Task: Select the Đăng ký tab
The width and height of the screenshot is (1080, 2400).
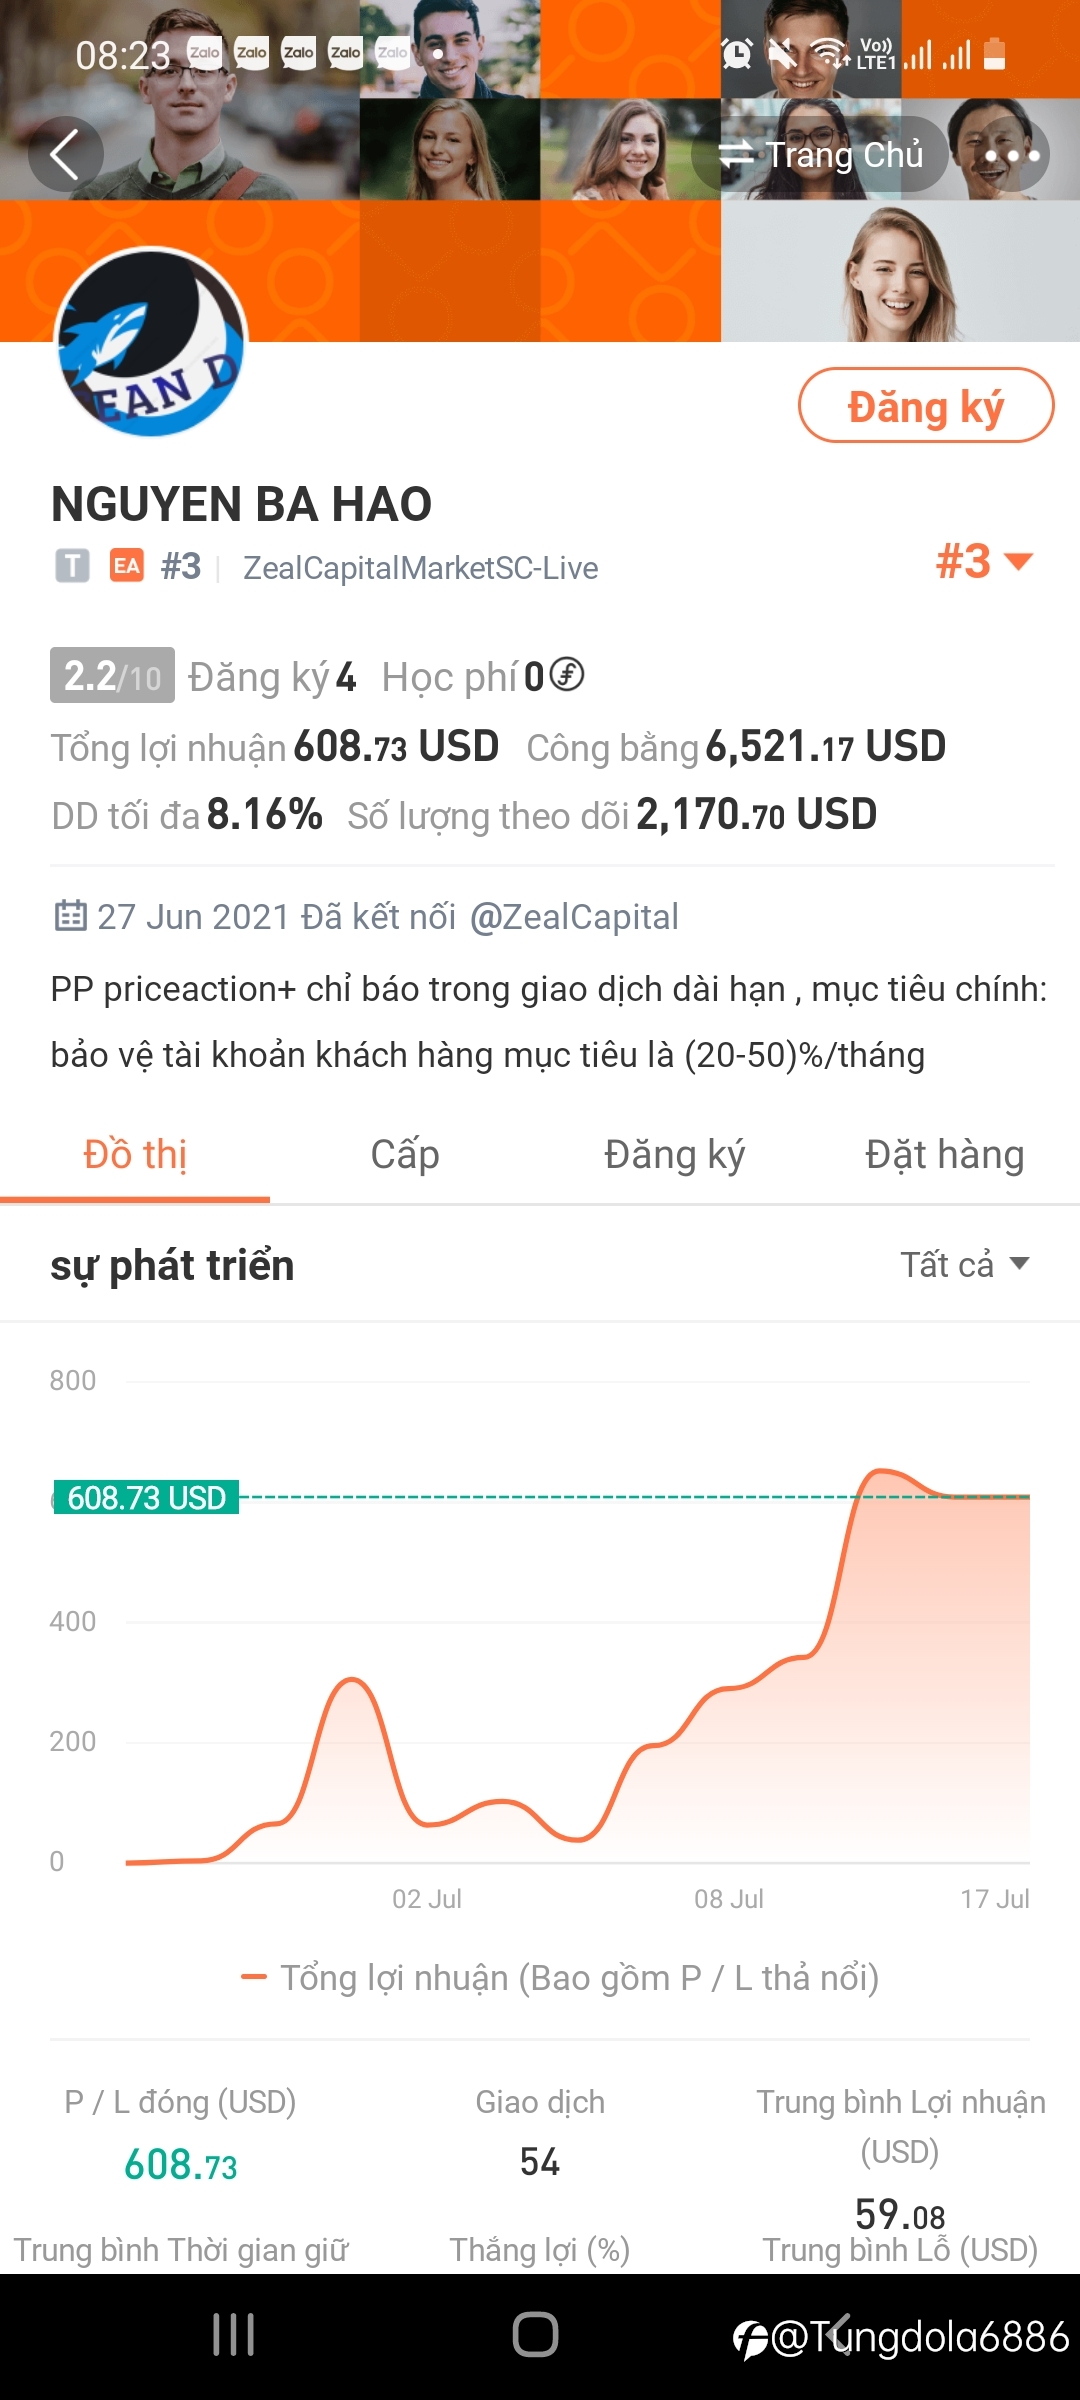Action: (674, 1155)
